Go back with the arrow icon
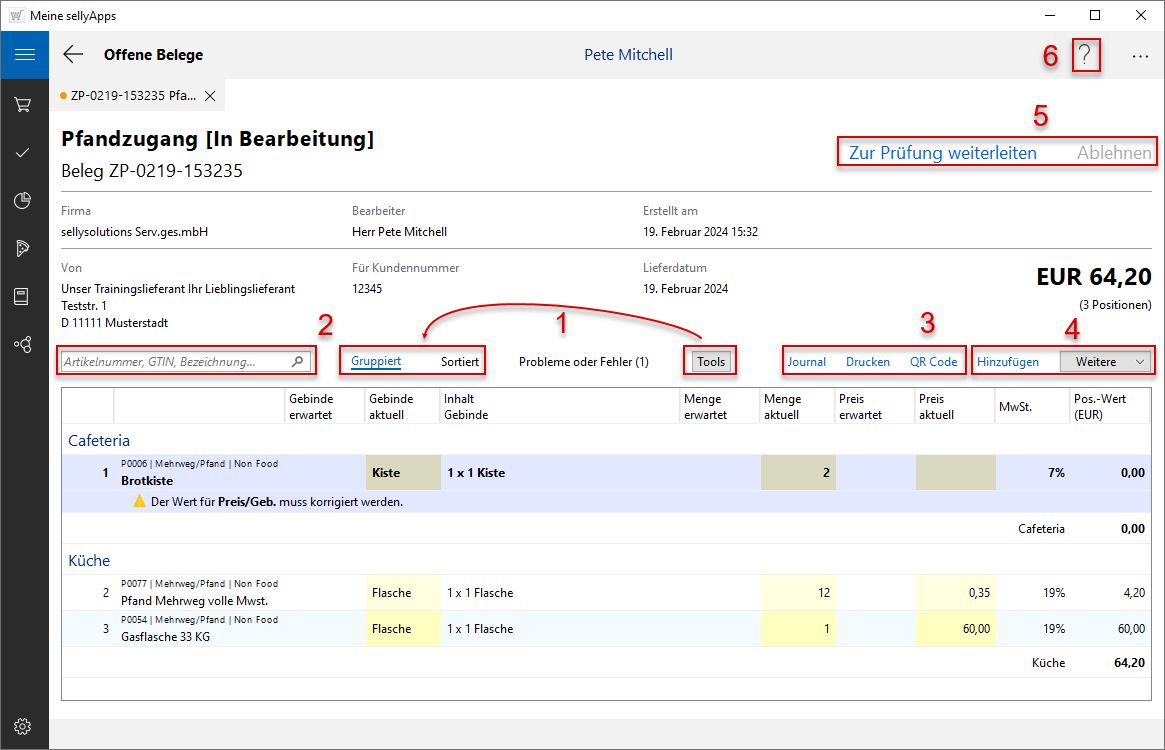Image resolution: width=1165 pixels, height=750 pixels. (73, 55)
